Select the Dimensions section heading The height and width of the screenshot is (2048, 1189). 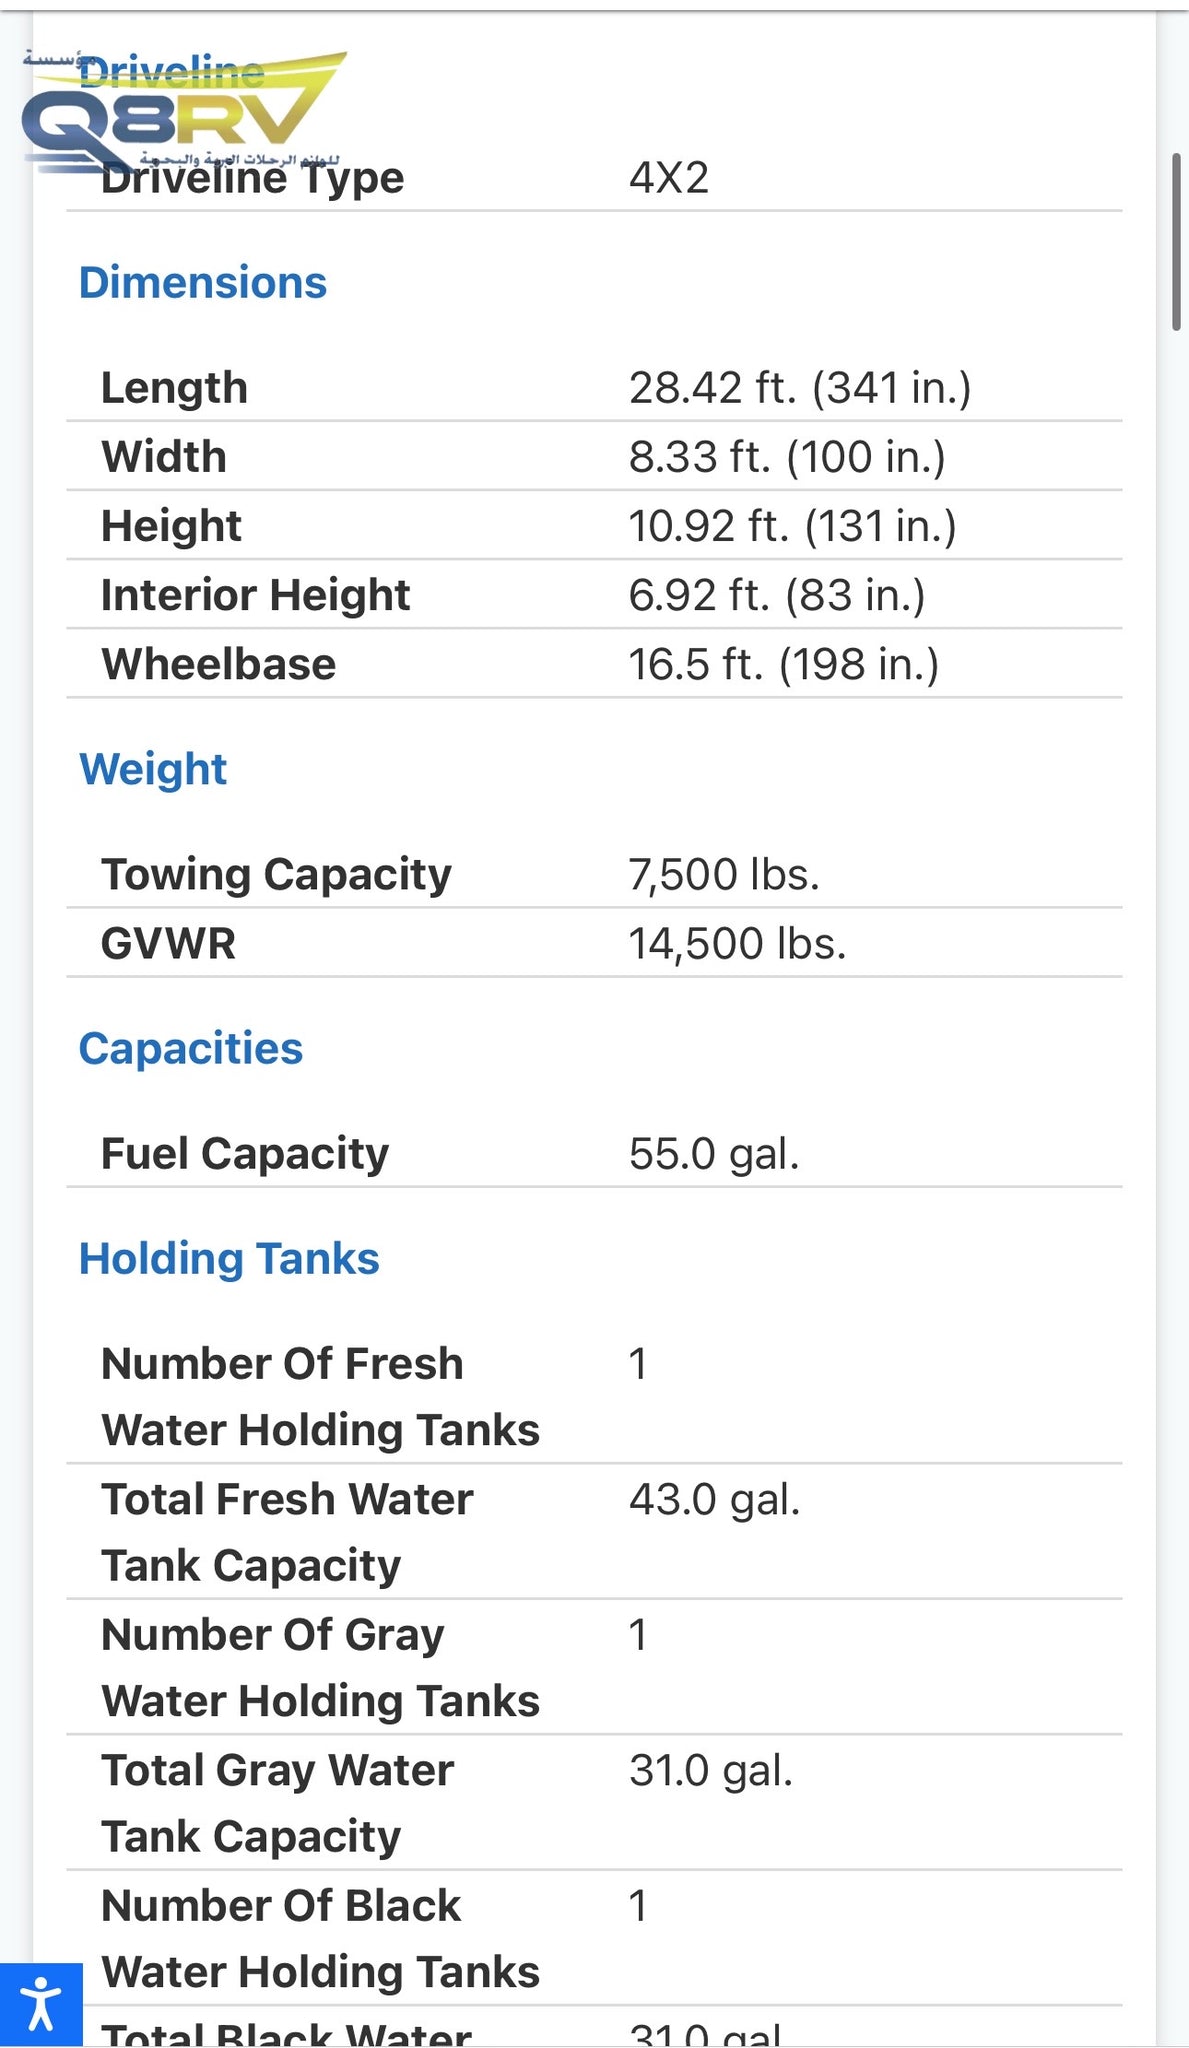pyautogui.click(x=202, y=283)
